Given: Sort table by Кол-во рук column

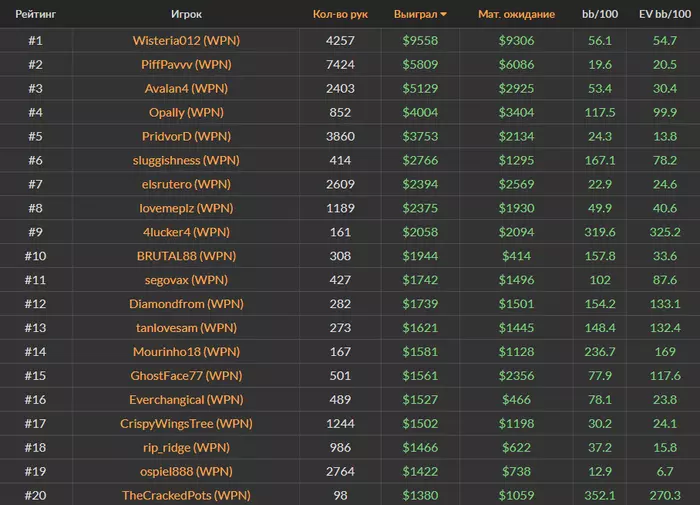Looking at the screenshot, I should 340,15.
